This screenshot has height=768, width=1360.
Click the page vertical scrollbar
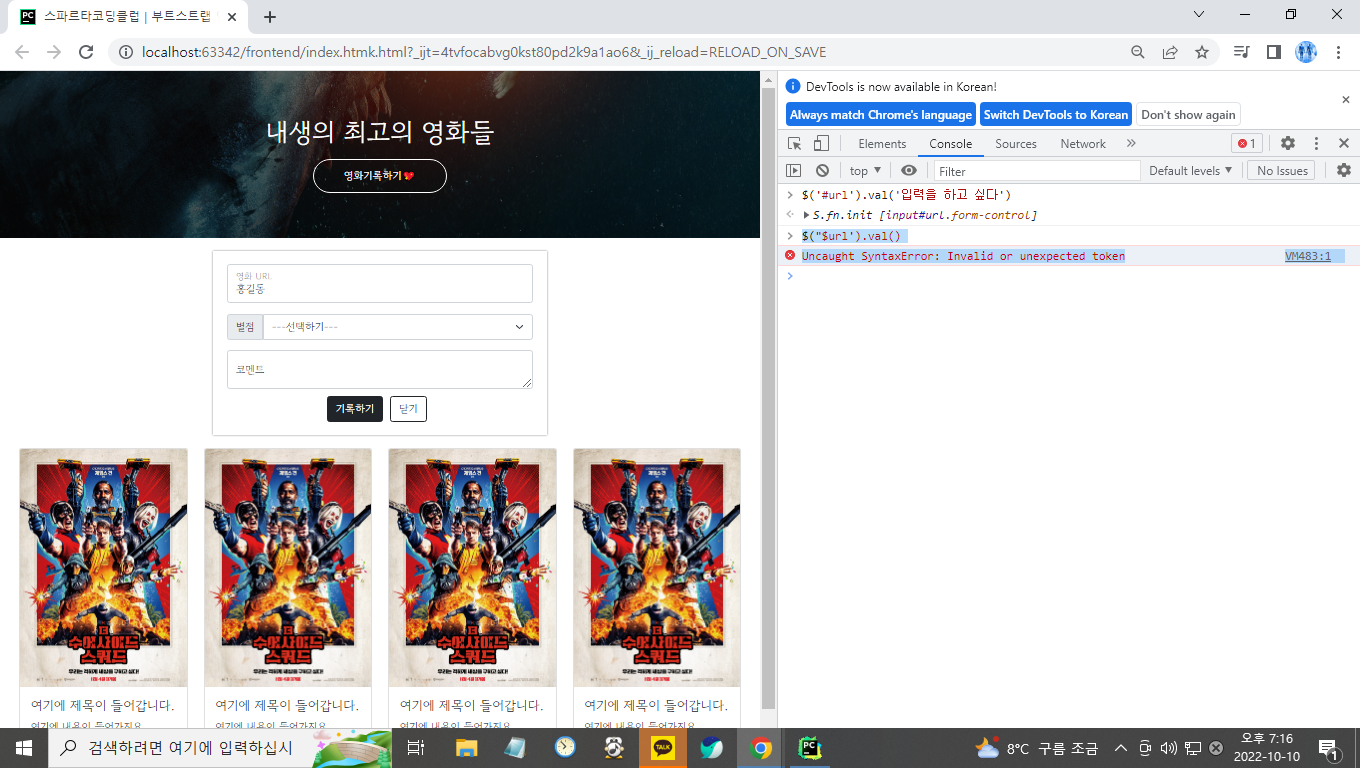[769, 397]
